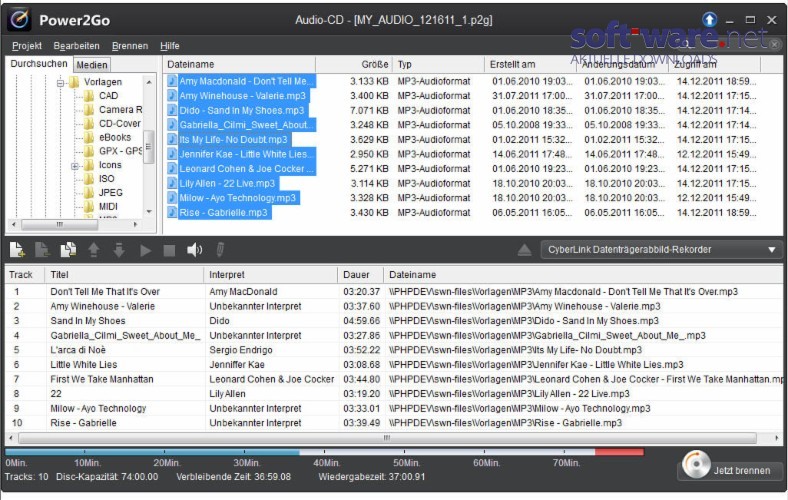Viewport: 788px width, 500px height.
Task: Click the track list scroll-right arrow
Action: tap(776, 438)
